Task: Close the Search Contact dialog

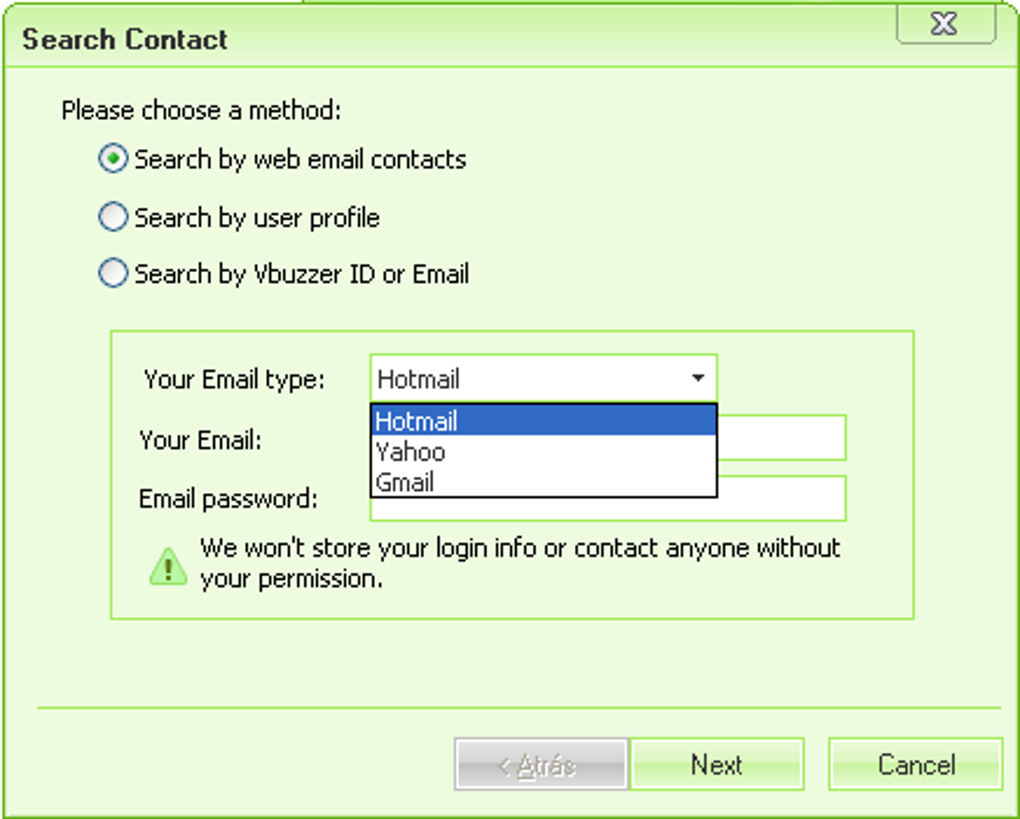Action: point(945,25)
